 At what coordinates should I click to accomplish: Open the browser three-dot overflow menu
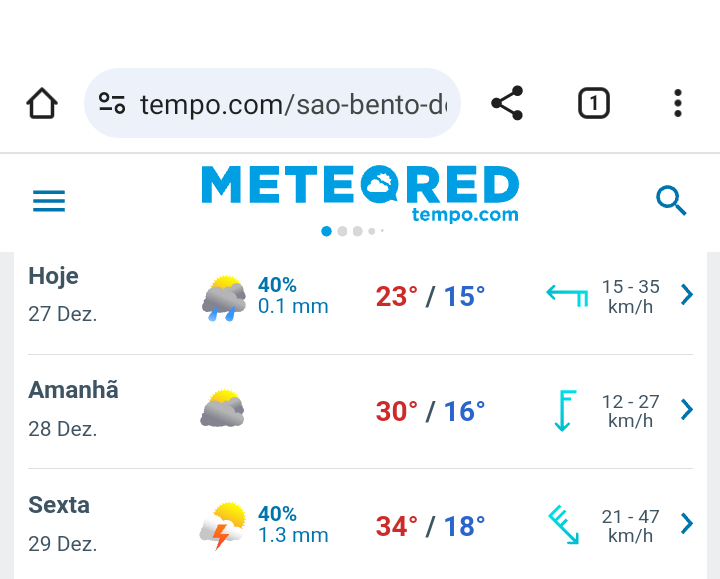(x=678, y=103)
